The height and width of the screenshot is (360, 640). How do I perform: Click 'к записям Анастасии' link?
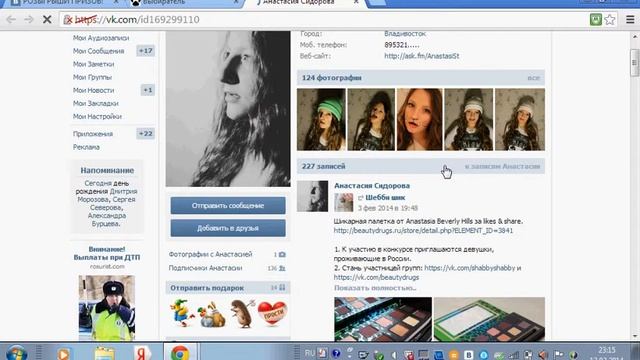click(502, 166)
